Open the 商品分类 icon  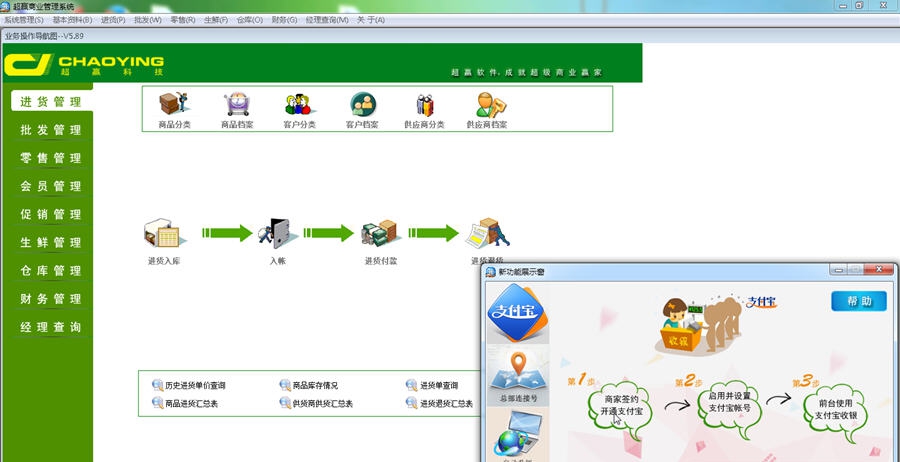coord(173,104)
